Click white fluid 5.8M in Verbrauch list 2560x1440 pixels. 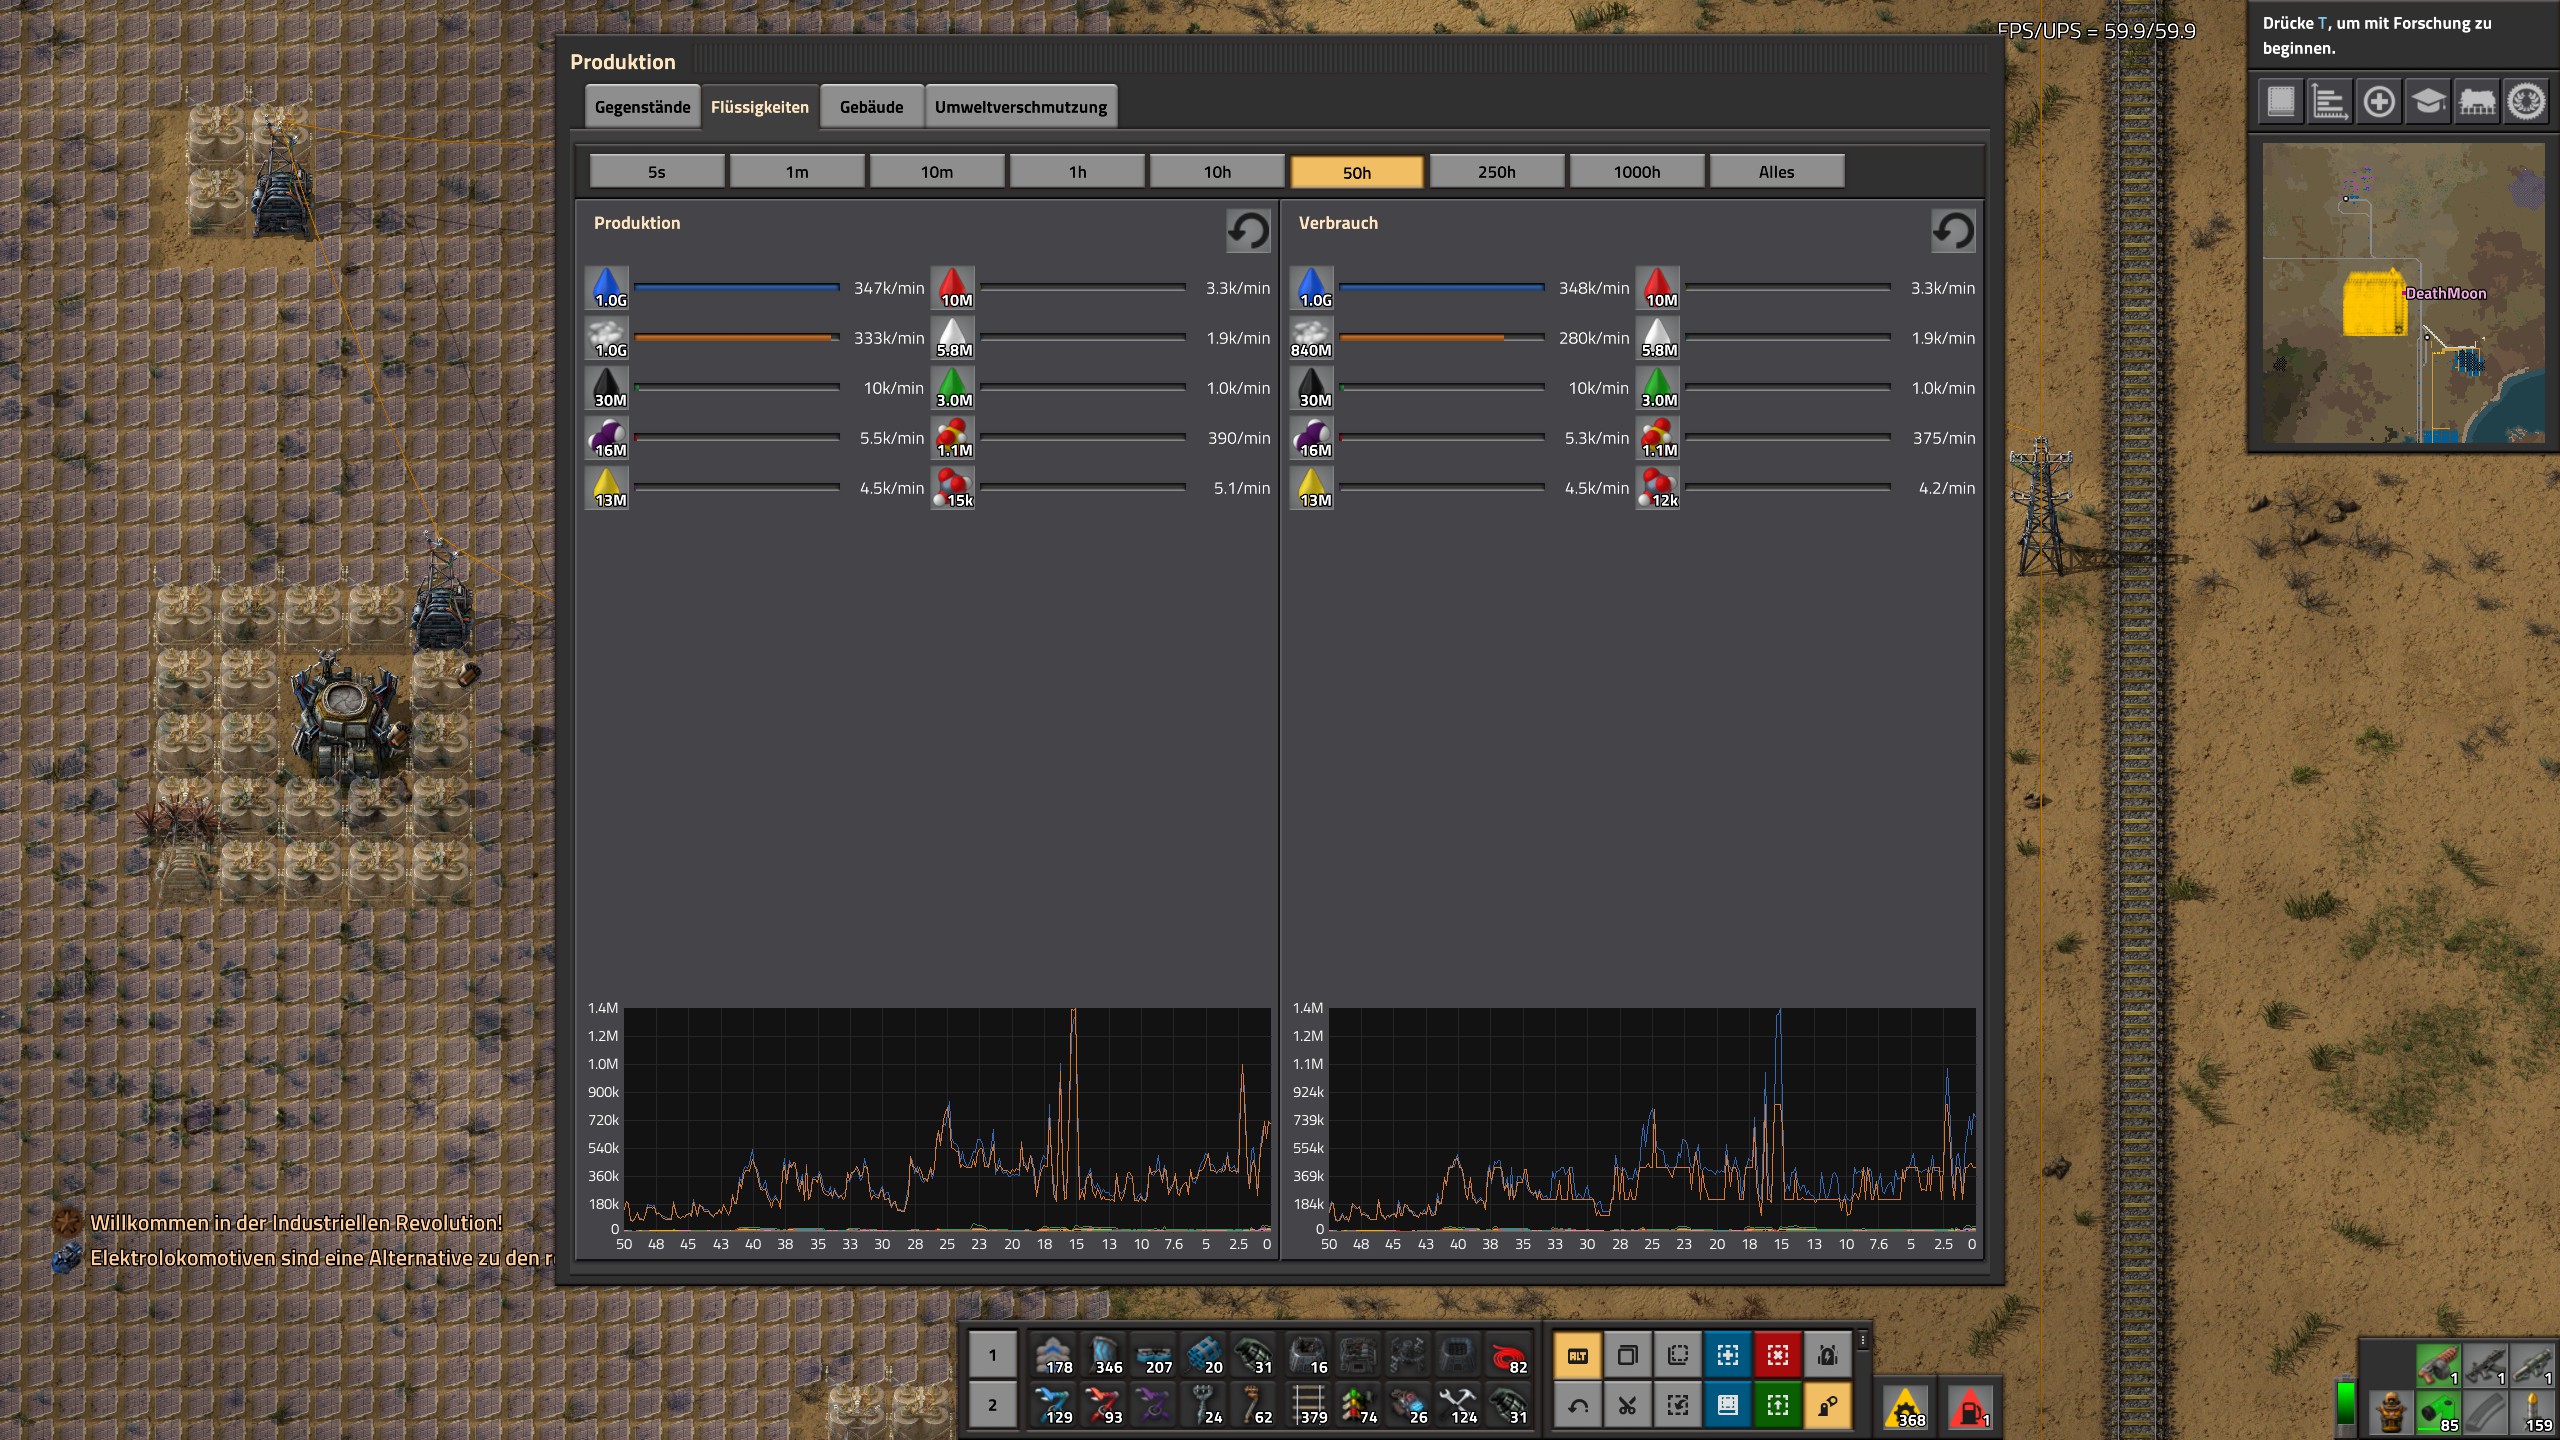tap(1658, 338)
